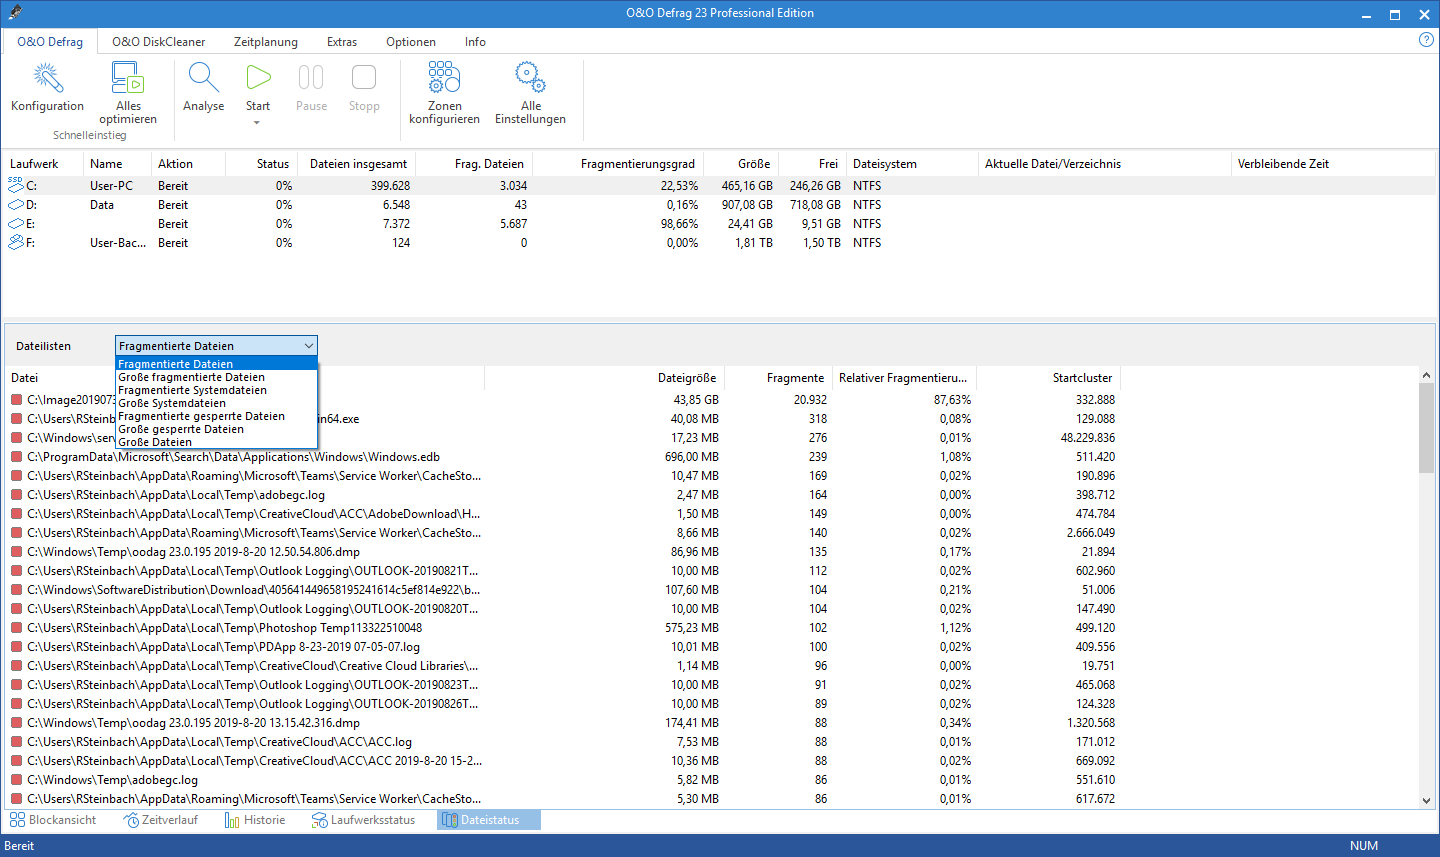This screenshot has height=857, width=1440.
Task: Select the adobegc.log in AppData Temp row
Action: 562,495
